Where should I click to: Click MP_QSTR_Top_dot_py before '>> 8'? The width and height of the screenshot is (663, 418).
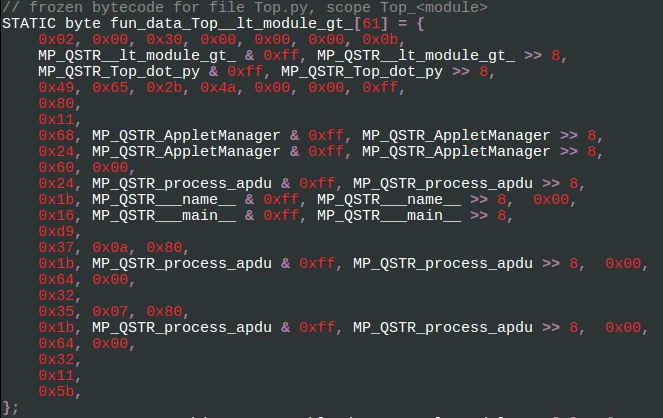point(362,71)
